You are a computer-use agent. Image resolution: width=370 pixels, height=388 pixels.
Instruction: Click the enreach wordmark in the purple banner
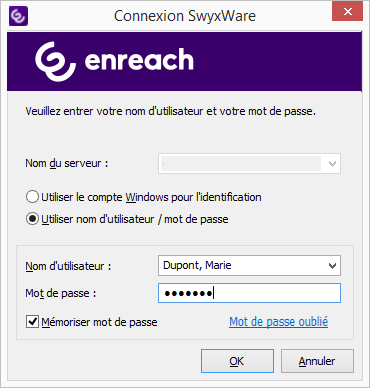(x=139, y=59)
